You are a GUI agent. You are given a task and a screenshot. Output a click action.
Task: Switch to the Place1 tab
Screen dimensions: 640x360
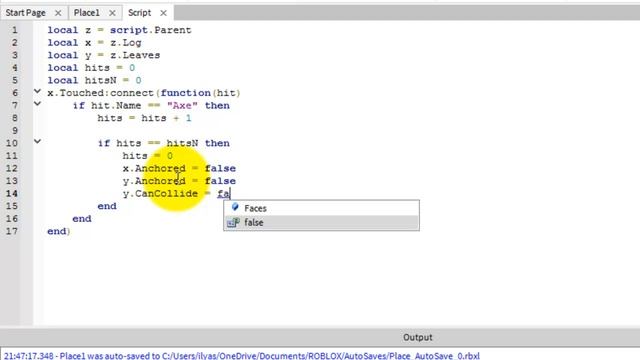(87, 13)
